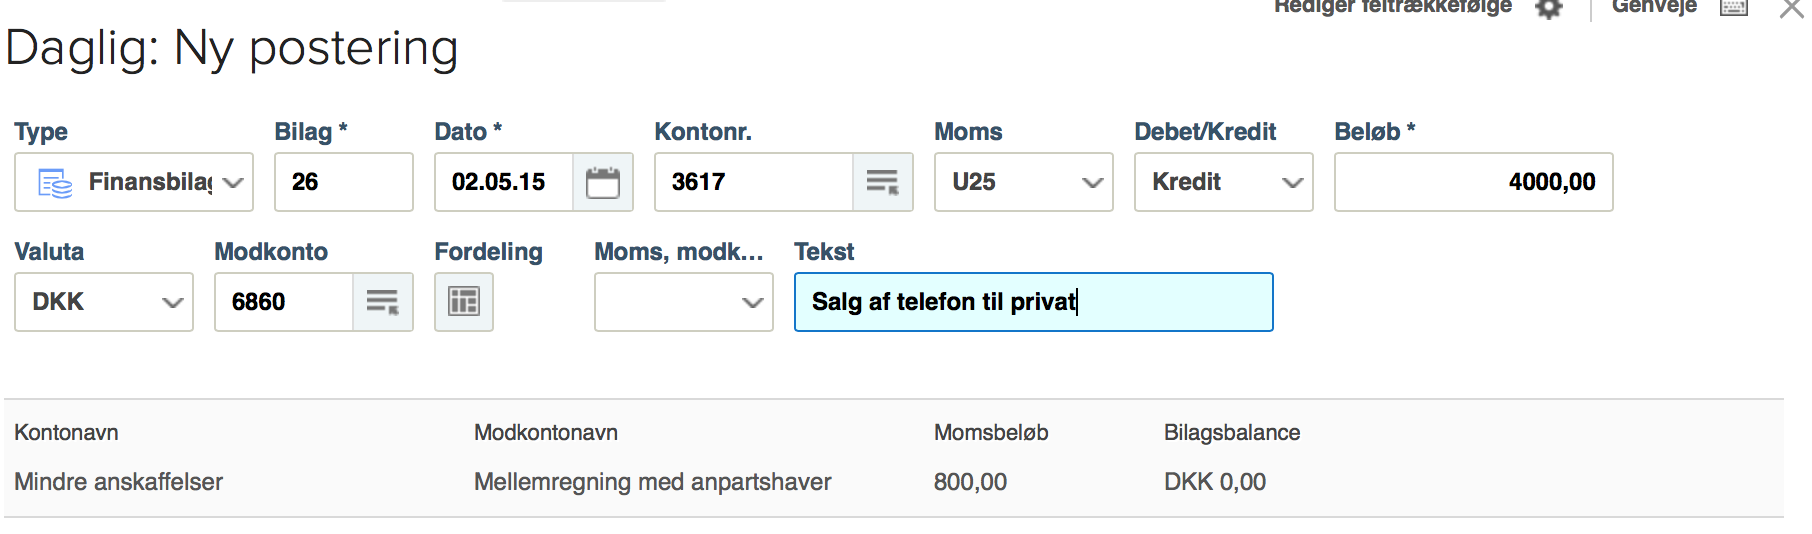Change the Debet/Kredit dropdown from Kredit
1812x534 pixels.
click(x=1292, y=183)
